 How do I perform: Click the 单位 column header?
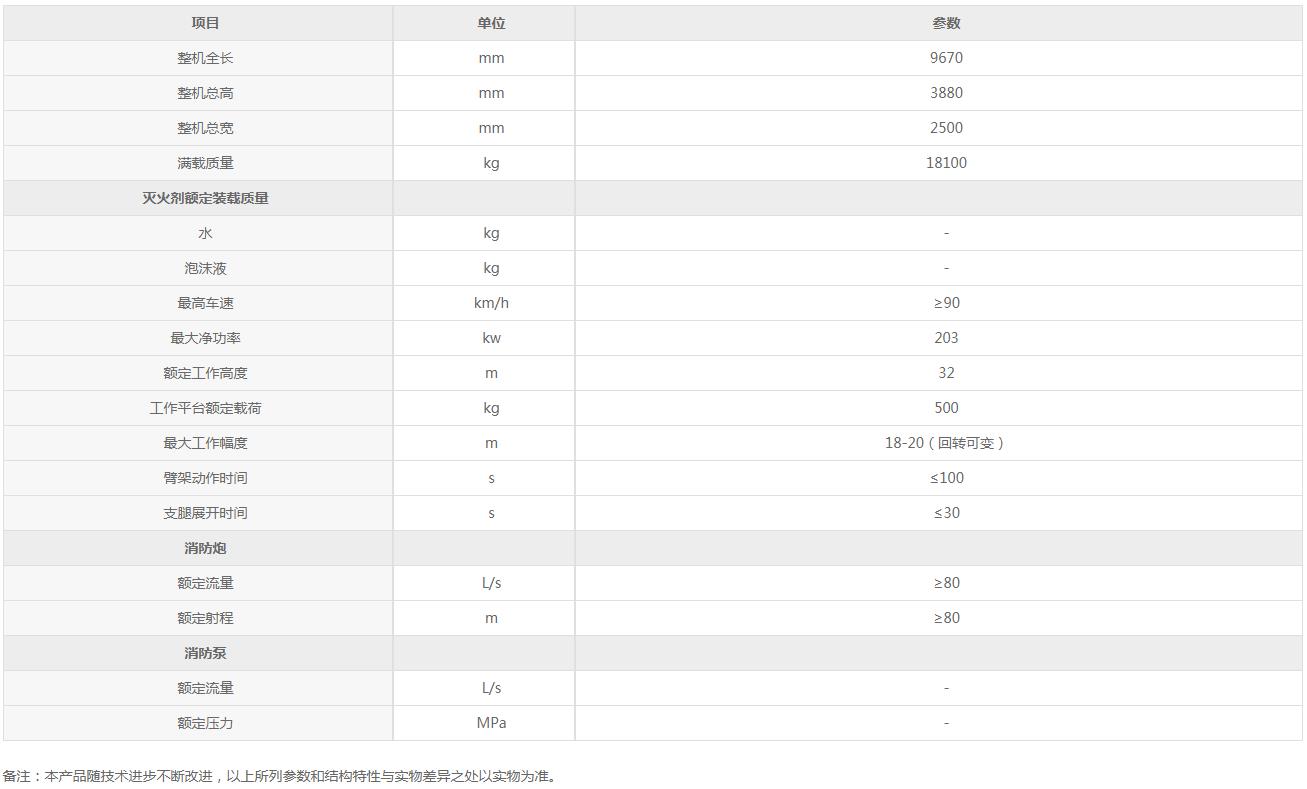[491, 23]
